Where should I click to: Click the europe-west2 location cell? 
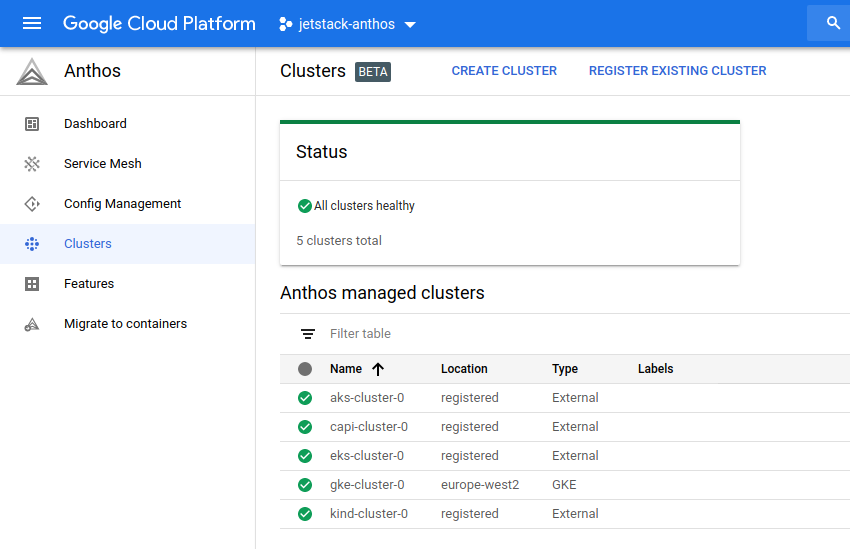click(480, 485)
